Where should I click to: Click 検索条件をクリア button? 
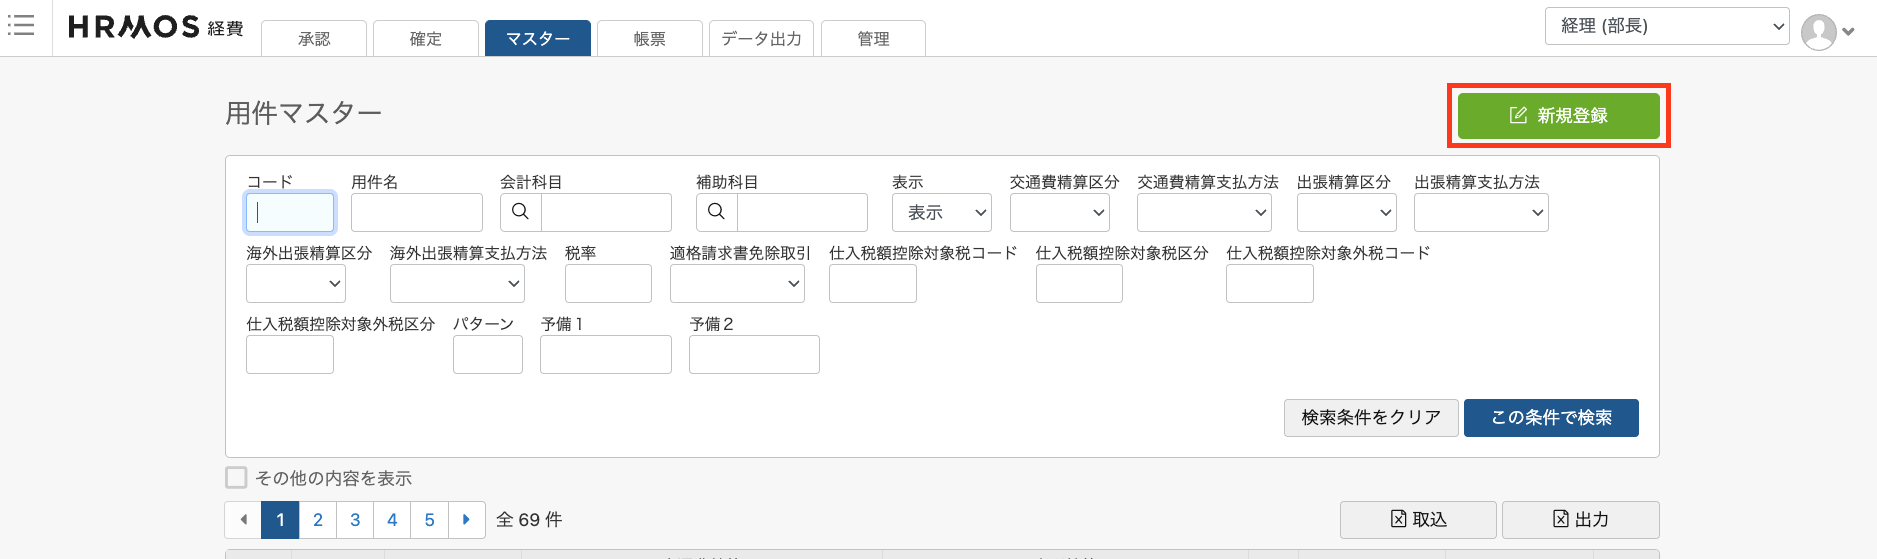tap(1371, 418)
